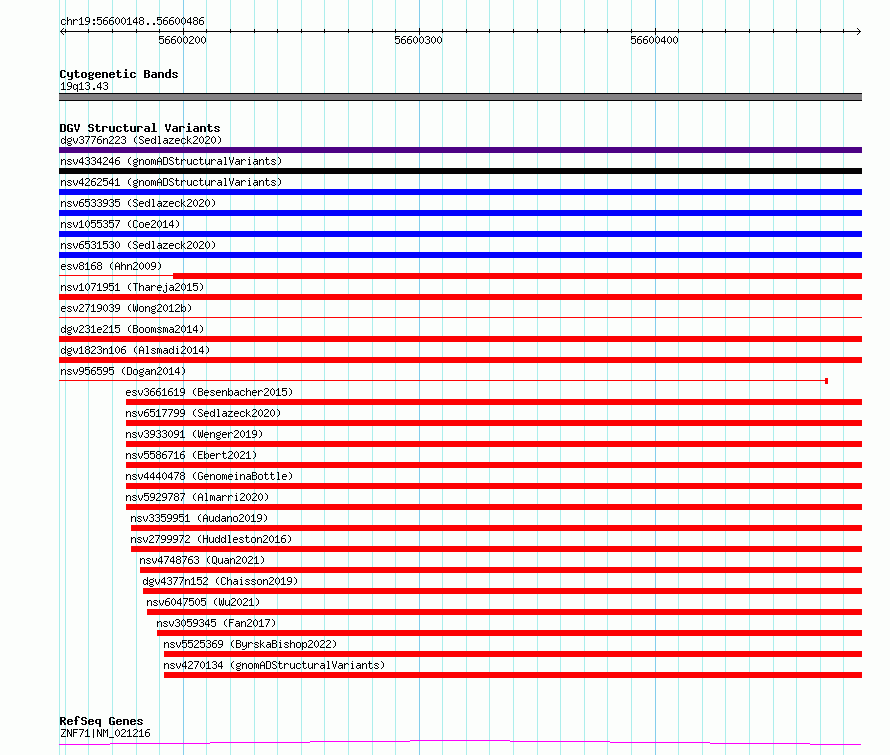The width and height of the screenshot is (890, 755).
Task: Select nsv6517799 (Sedlazeck2020) variant label
Action: click(203, 413)
